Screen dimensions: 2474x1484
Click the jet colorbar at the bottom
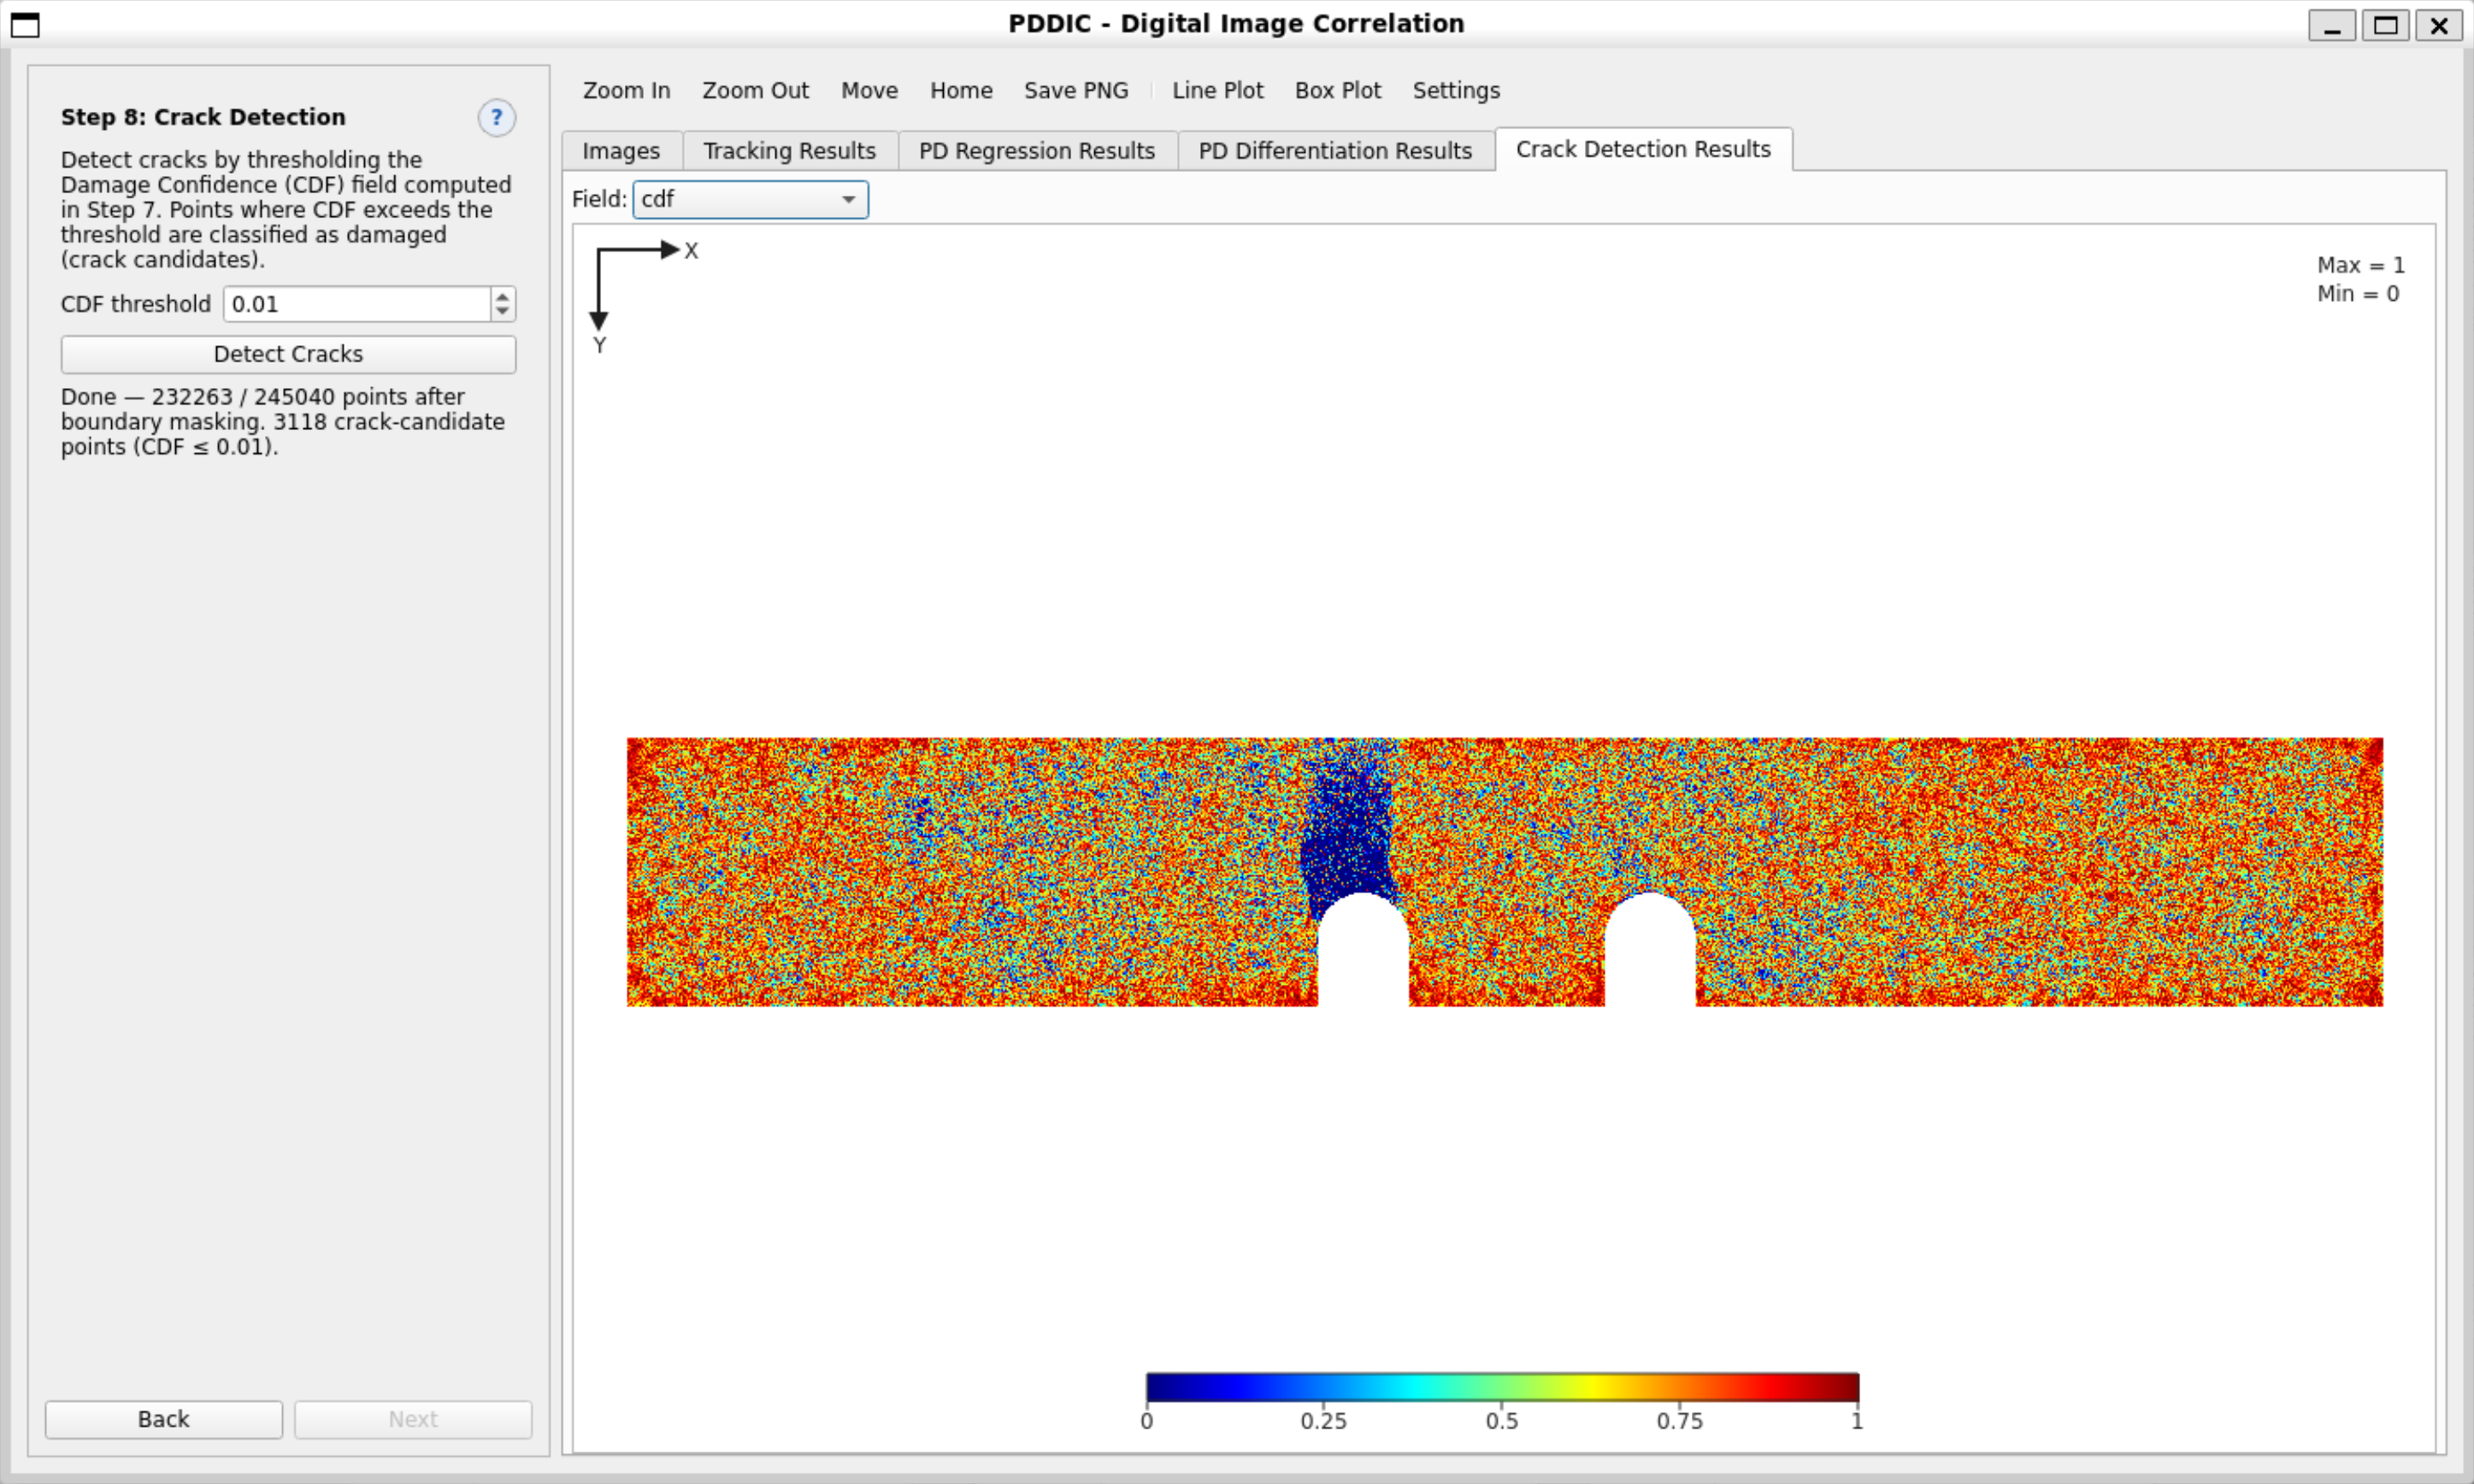(1502, 1387)
